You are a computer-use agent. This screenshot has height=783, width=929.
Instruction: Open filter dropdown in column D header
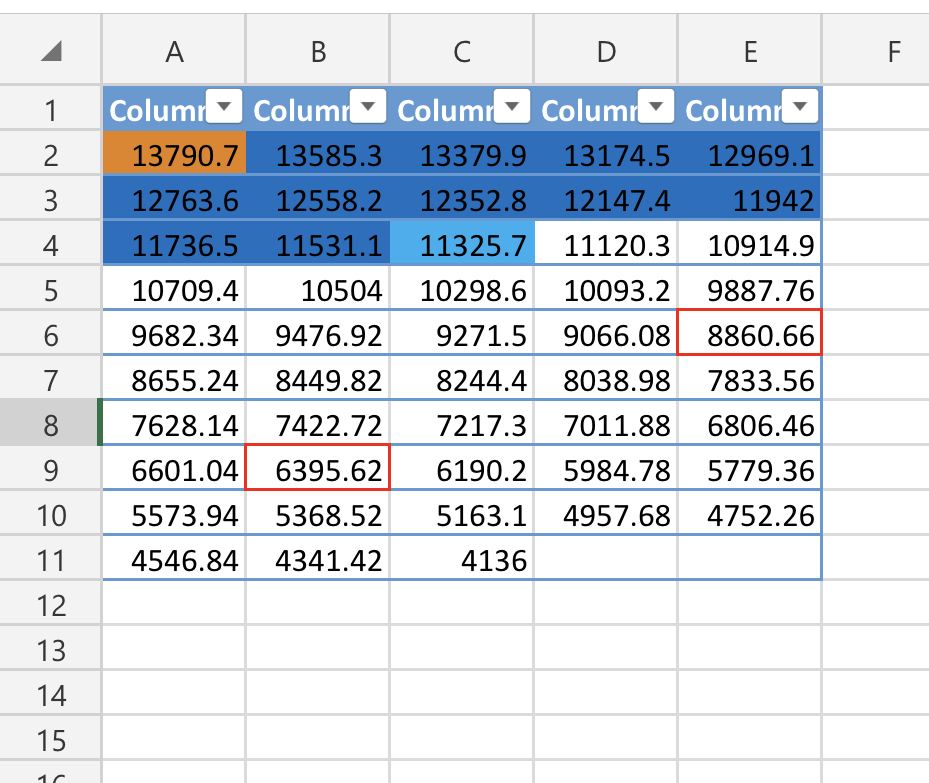[x=656, y=106]
